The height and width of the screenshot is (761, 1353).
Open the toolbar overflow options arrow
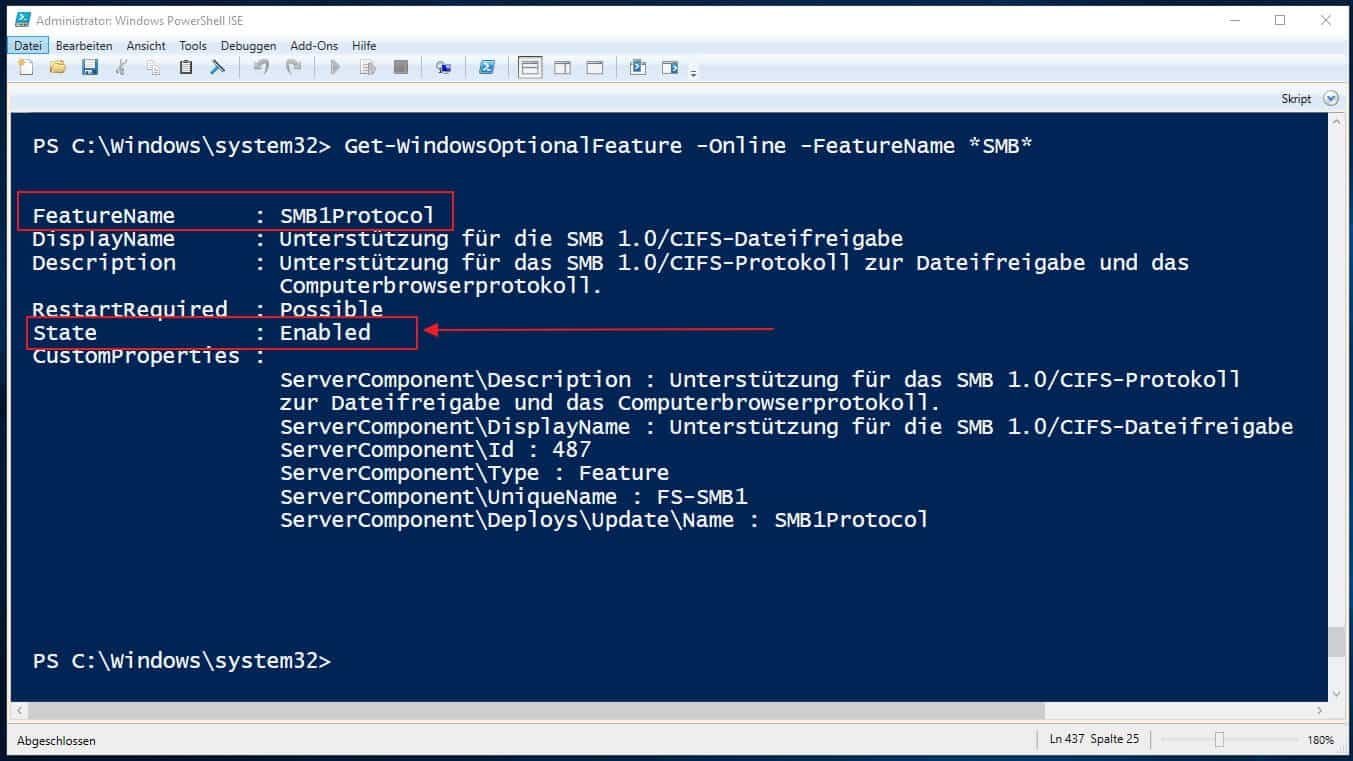693,72
